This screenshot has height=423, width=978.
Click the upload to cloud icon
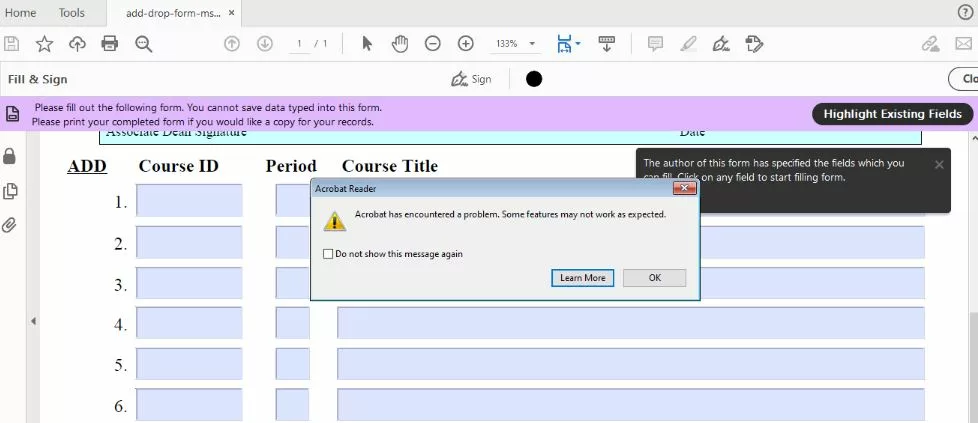77,44
